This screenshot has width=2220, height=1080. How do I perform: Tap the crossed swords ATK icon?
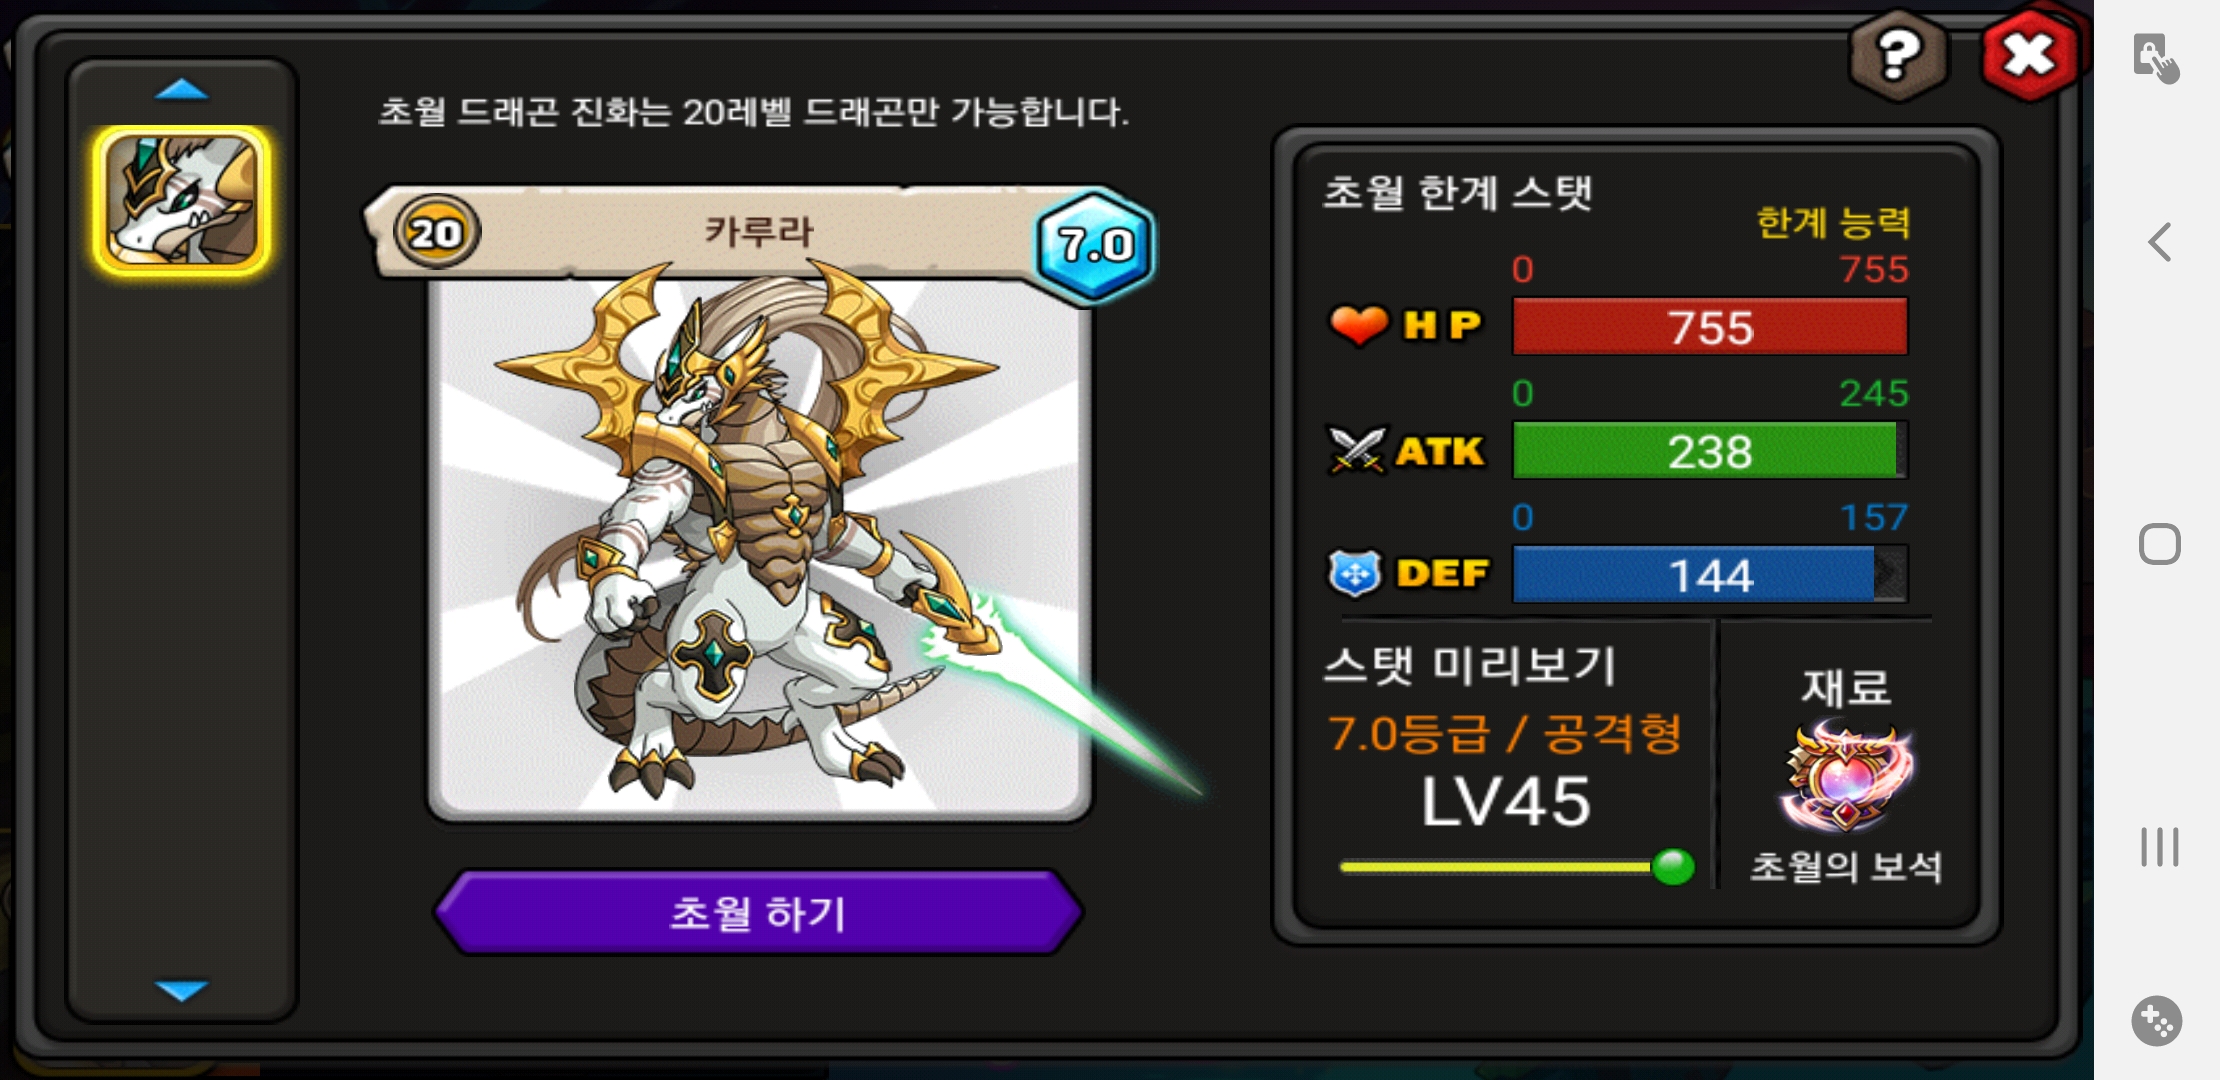tap(1356, 450)
